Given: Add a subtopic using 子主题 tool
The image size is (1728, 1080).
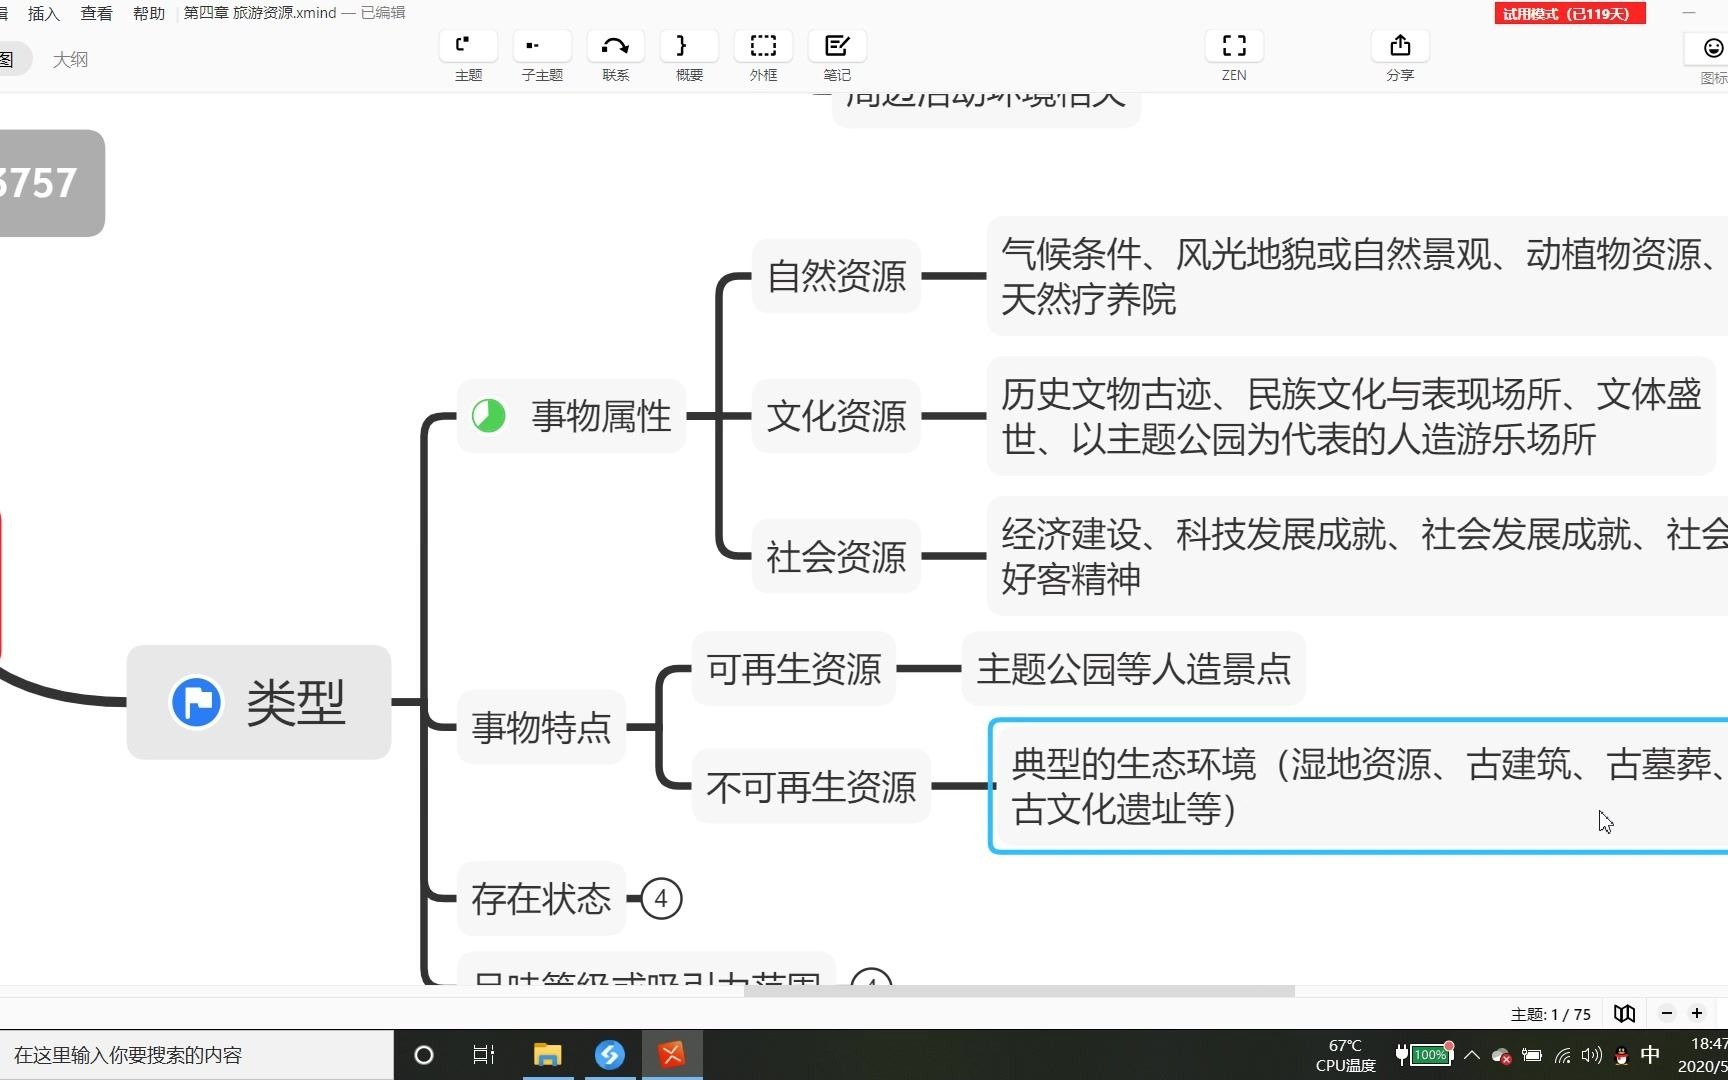Looking at the screenshot, I should click(x=542, y=56).
